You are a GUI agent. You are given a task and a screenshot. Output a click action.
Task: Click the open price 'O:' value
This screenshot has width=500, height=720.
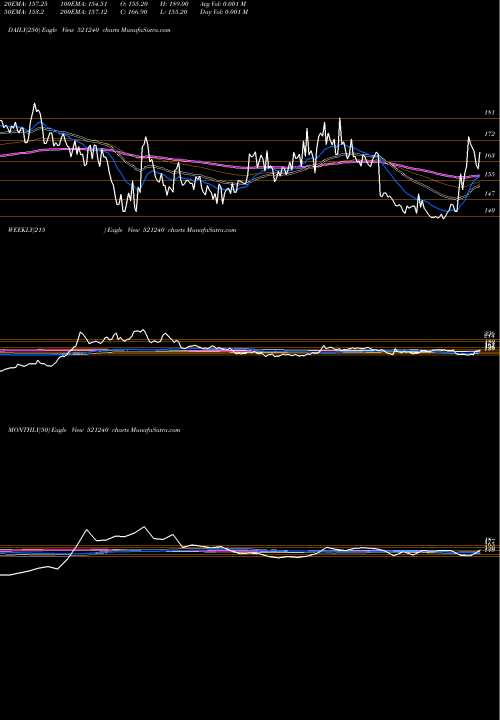(x=135, y=4)
